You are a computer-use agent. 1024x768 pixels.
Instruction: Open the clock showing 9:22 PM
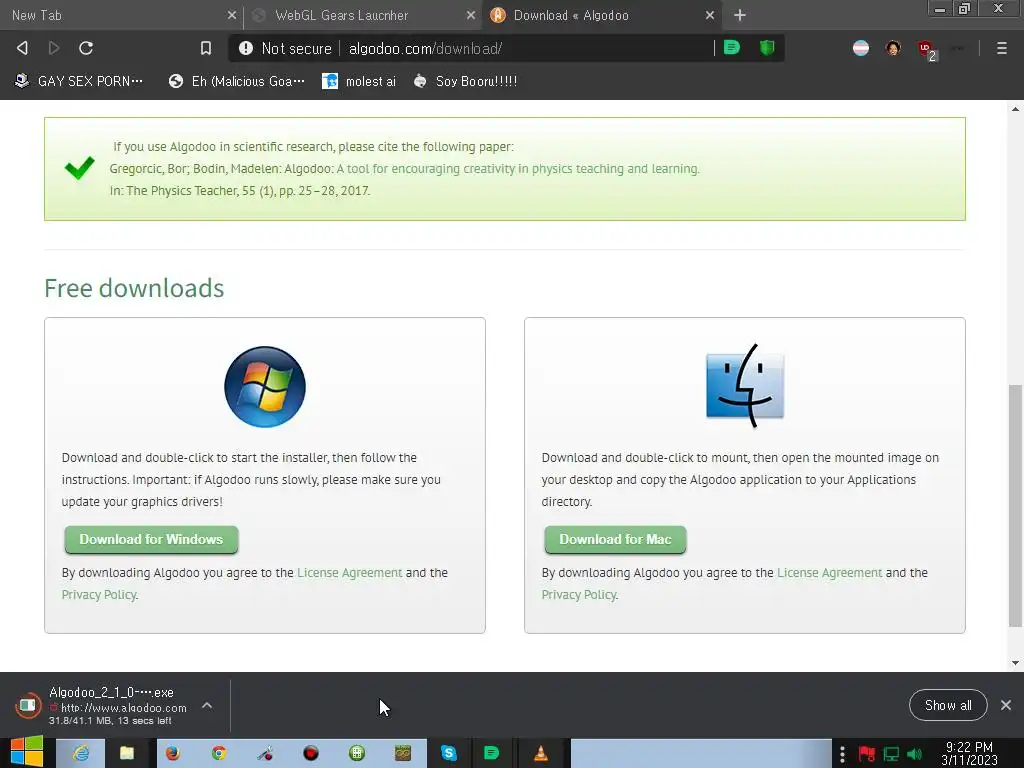969,754
